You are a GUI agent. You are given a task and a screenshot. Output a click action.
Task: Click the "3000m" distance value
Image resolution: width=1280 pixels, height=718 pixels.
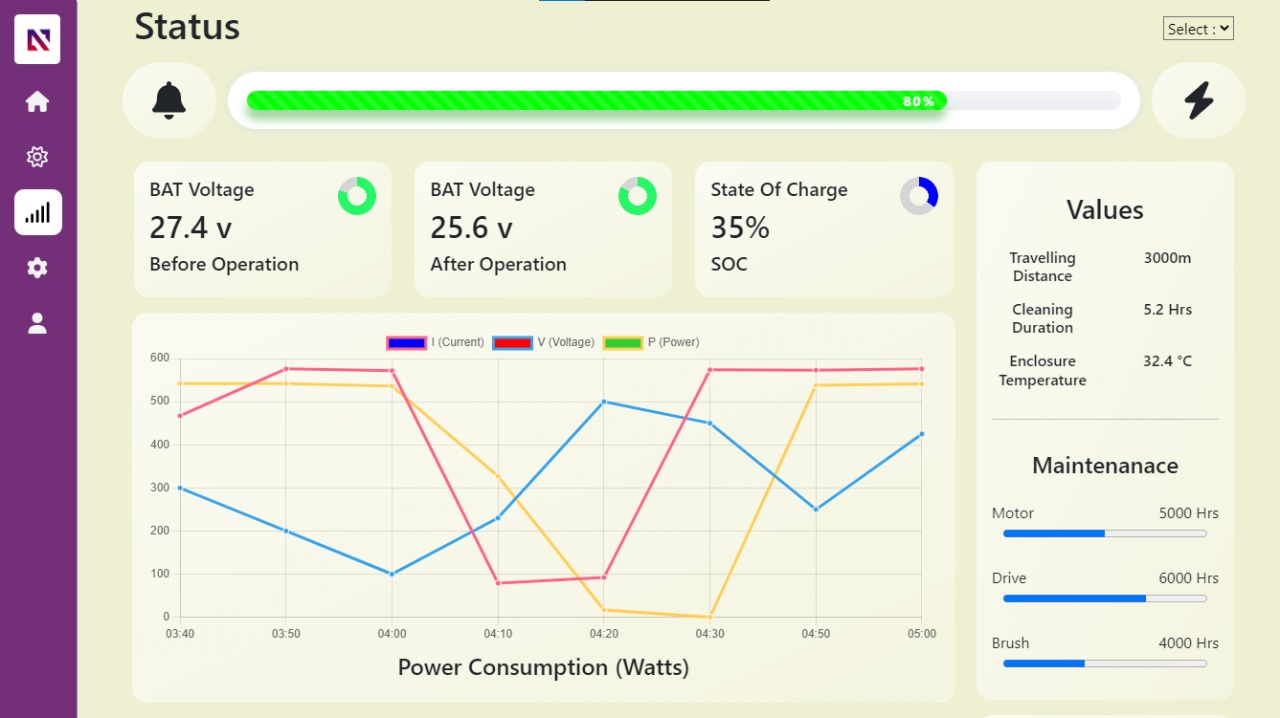click(x=1168, y=258)
